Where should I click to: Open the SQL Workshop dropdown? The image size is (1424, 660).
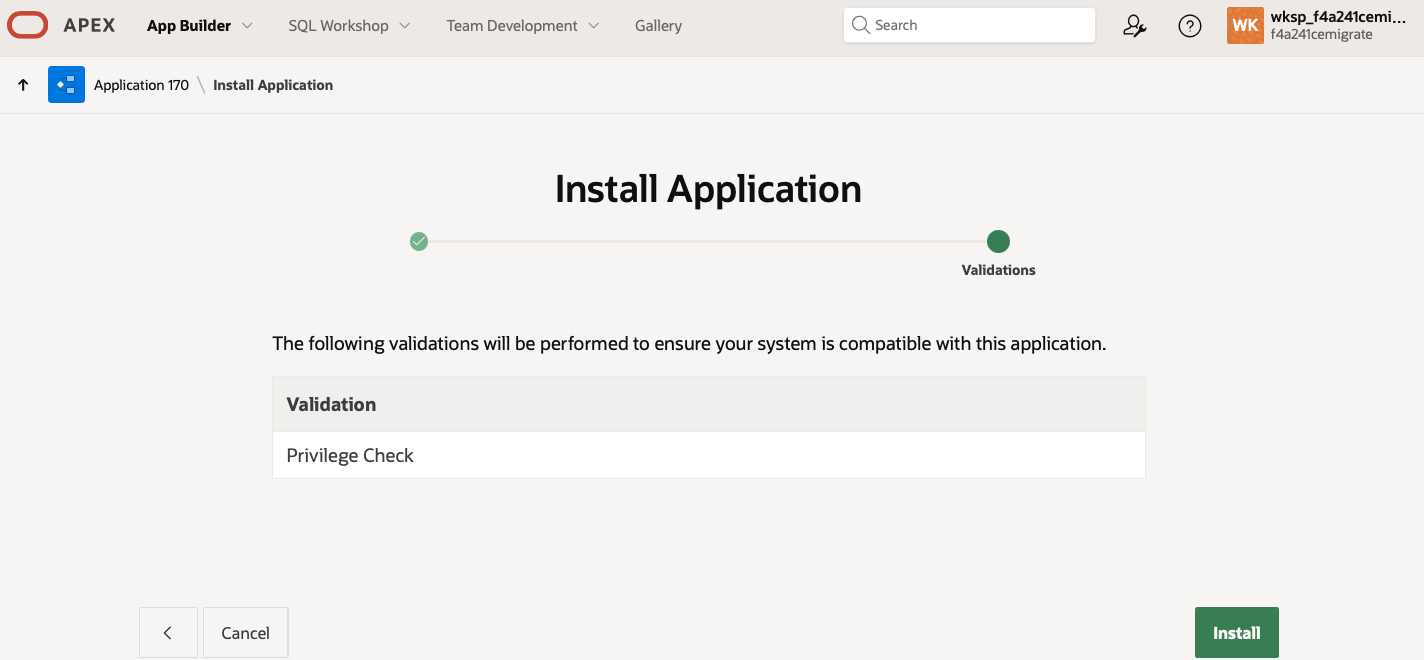(349, 25)
